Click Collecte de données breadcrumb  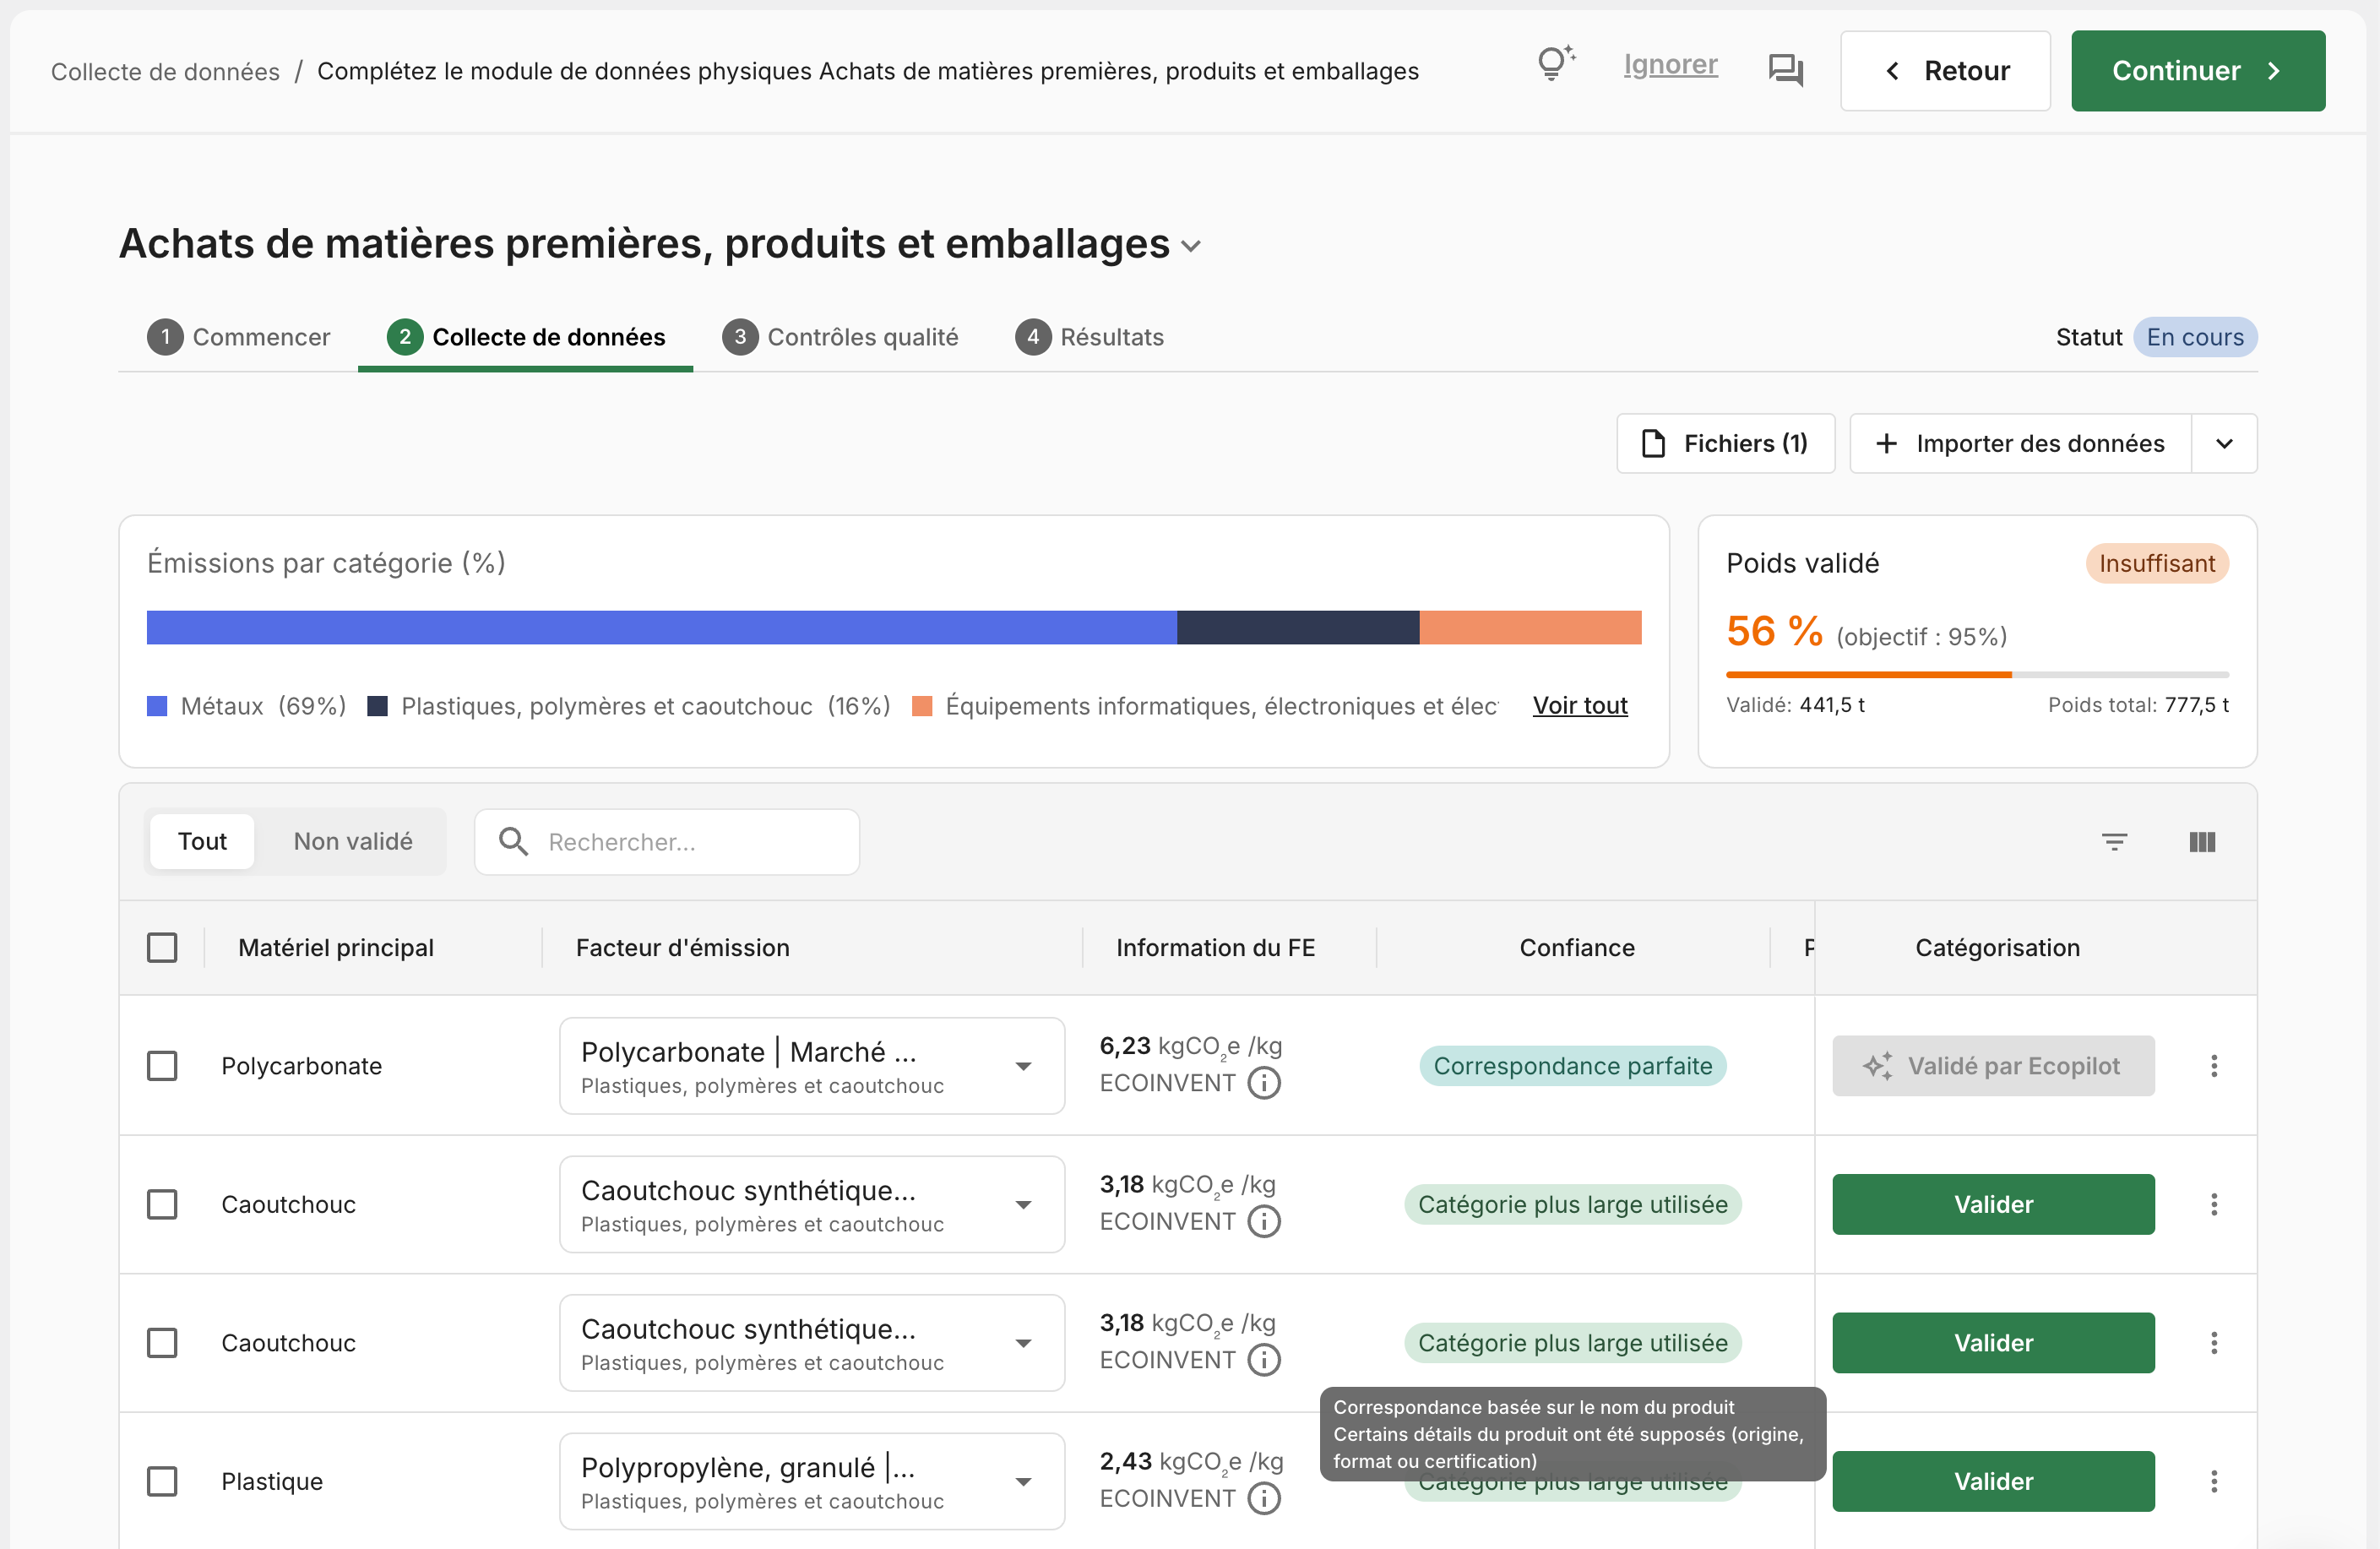coord(165,71)
